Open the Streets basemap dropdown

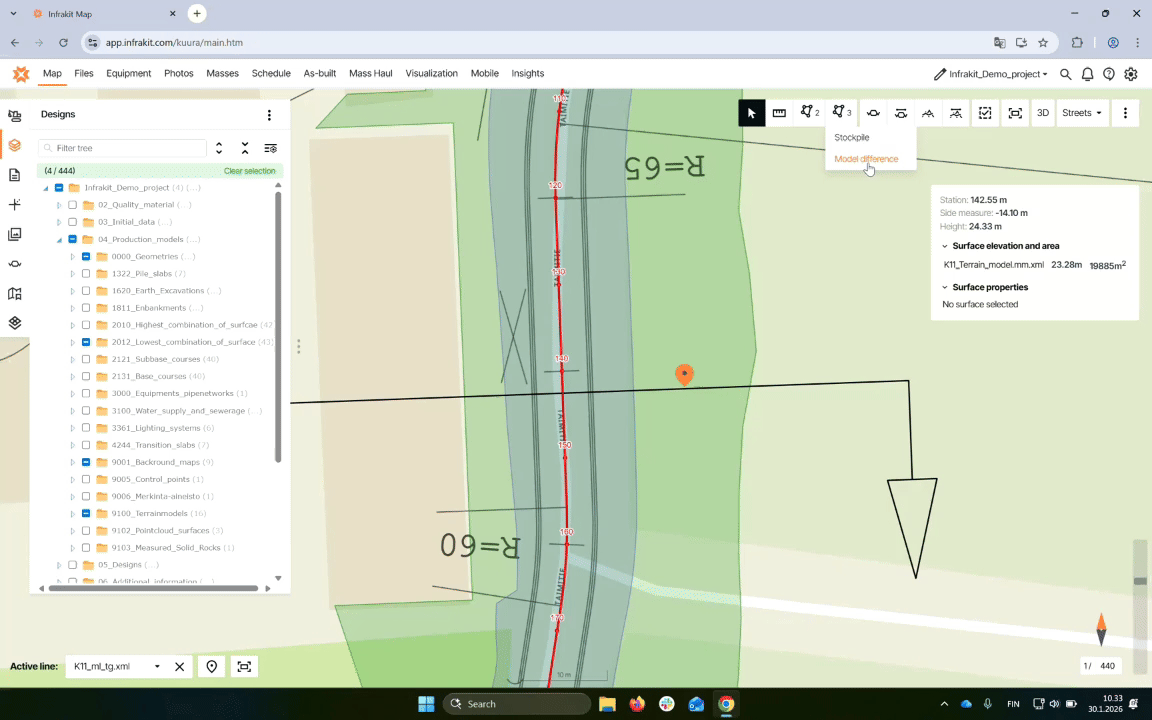pyautogui.click(x=1082, y=113)
